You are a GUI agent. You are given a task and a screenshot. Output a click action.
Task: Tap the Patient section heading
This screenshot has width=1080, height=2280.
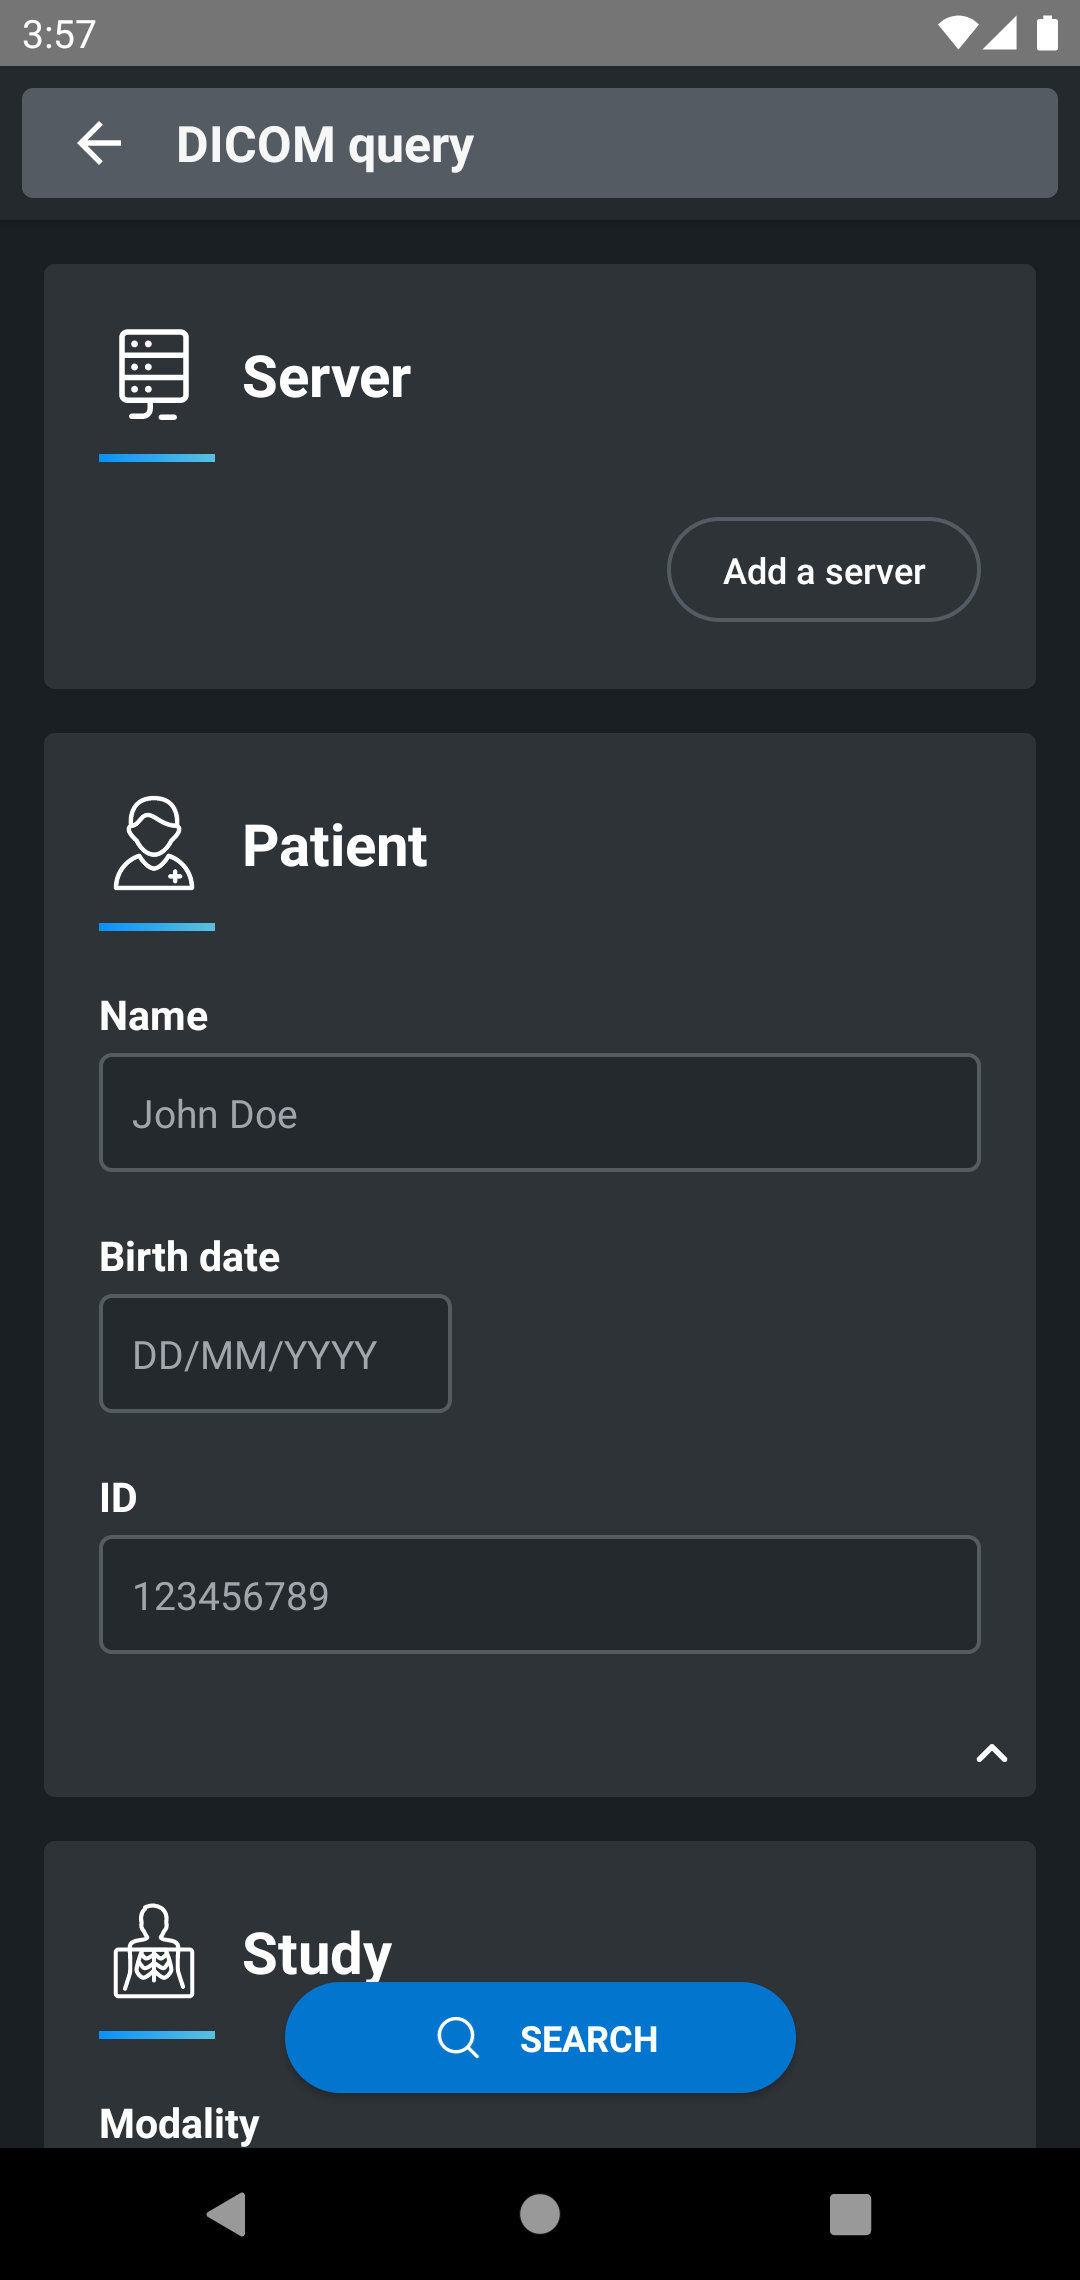pyautogui.click(x=334, y=846)
